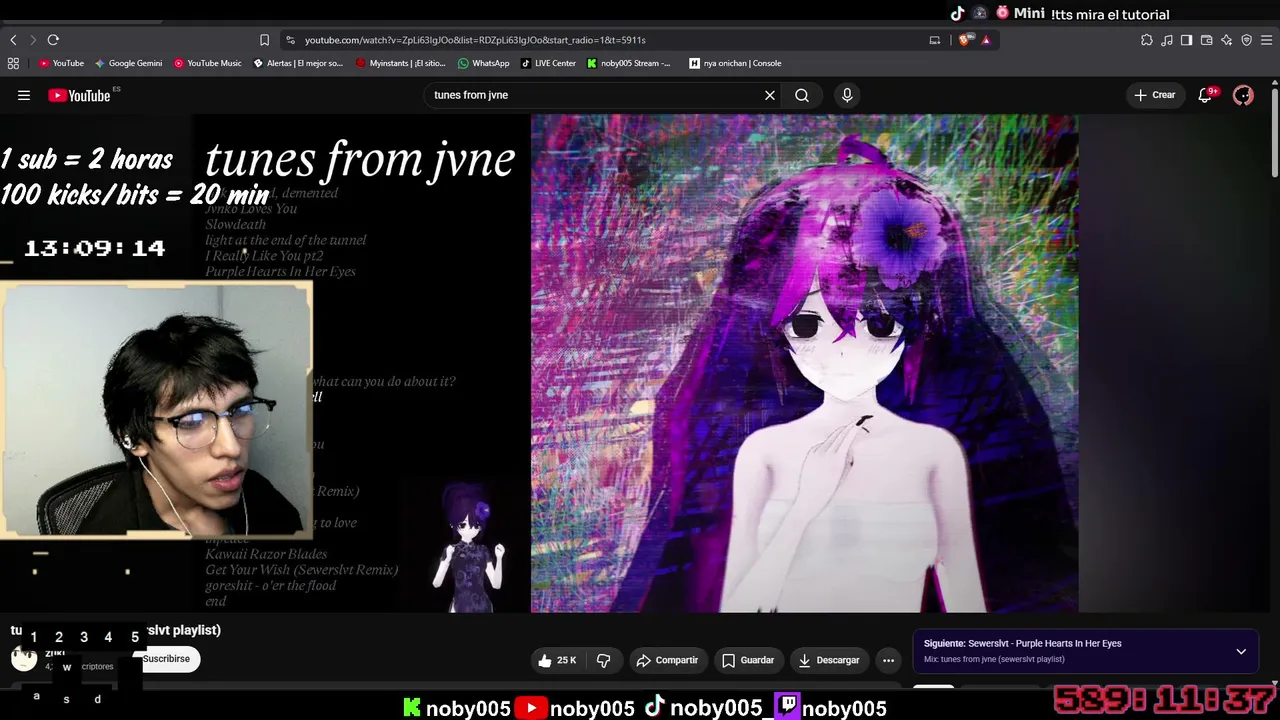Open the nya onichan Console bookmark
The width and height of the screenshot is (1280, 720).
(x=736, y=63)
